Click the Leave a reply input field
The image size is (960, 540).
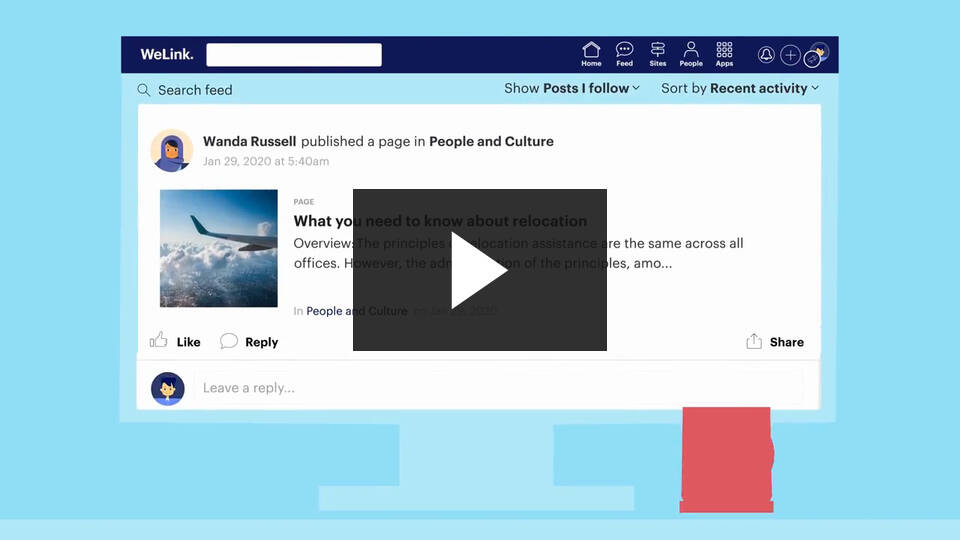pyautogui.click(x=499, y=388)
